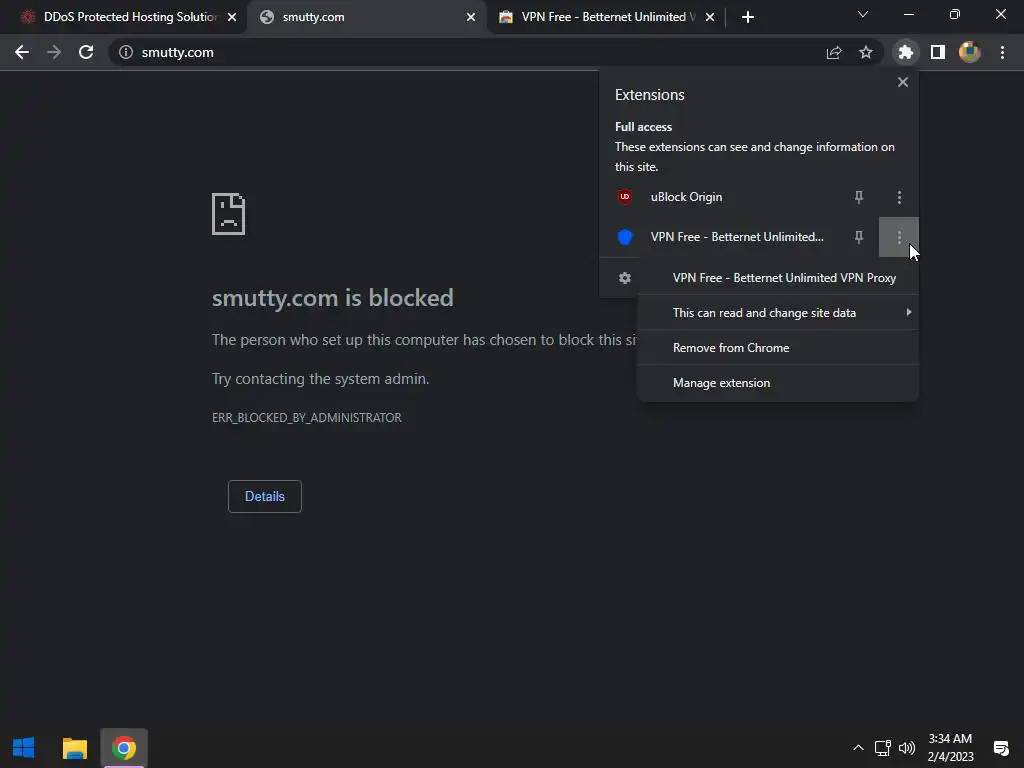Open the volume speaker tray icon
1024x768 pixels.
[907, 748]
